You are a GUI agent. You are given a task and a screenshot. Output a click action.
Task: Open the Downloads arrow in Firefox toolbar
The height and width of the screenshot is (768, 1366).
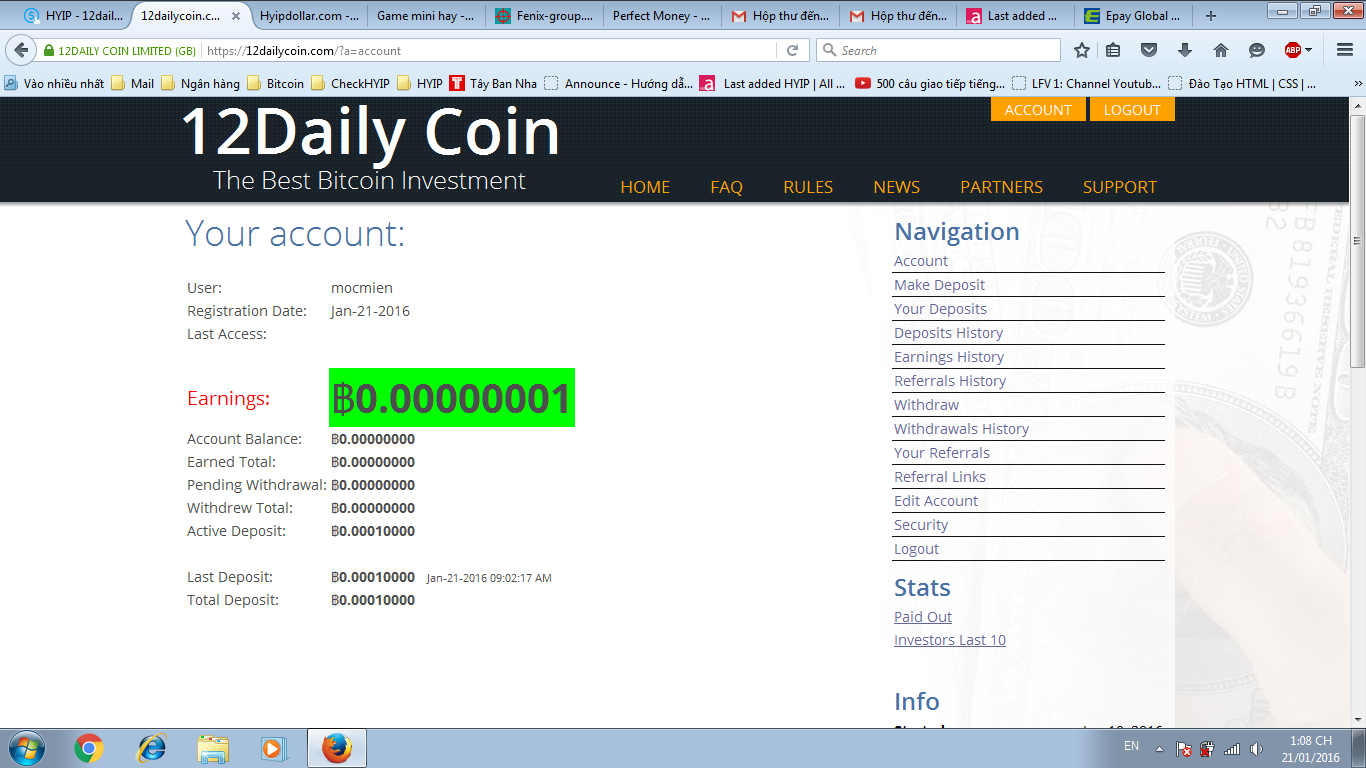(1185, 50)
